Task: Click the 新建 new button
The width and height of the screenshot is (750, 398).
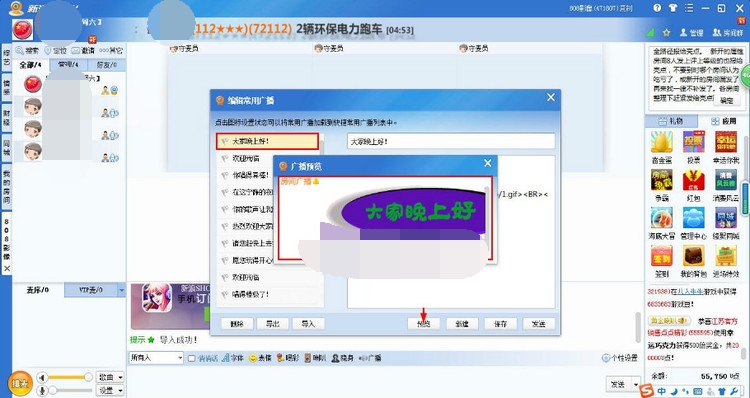Action: 462,324
